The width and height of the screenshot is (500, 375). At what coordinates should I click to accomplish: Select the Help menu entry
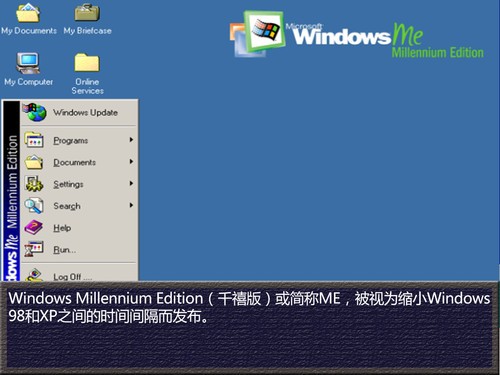click(x=79, y=228)
